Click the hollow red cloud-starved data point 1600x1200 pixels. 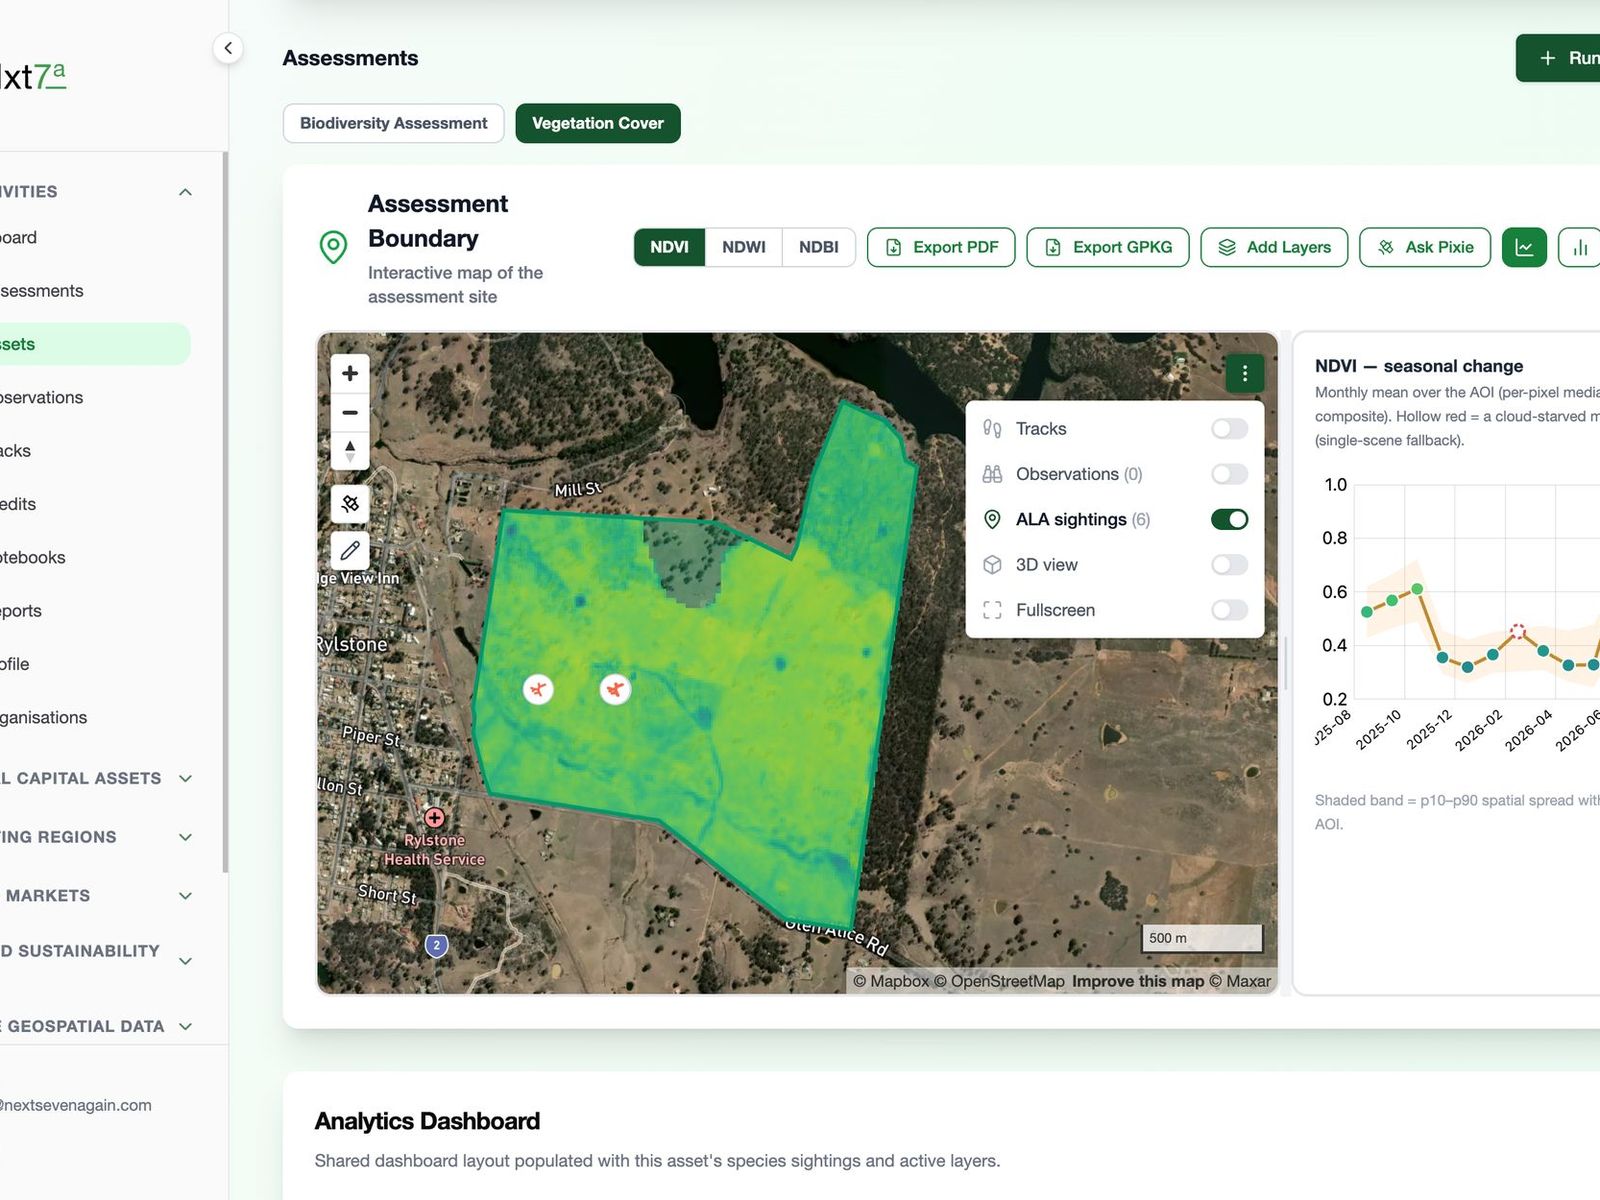pyautogui.click(x=1517, y=631)
